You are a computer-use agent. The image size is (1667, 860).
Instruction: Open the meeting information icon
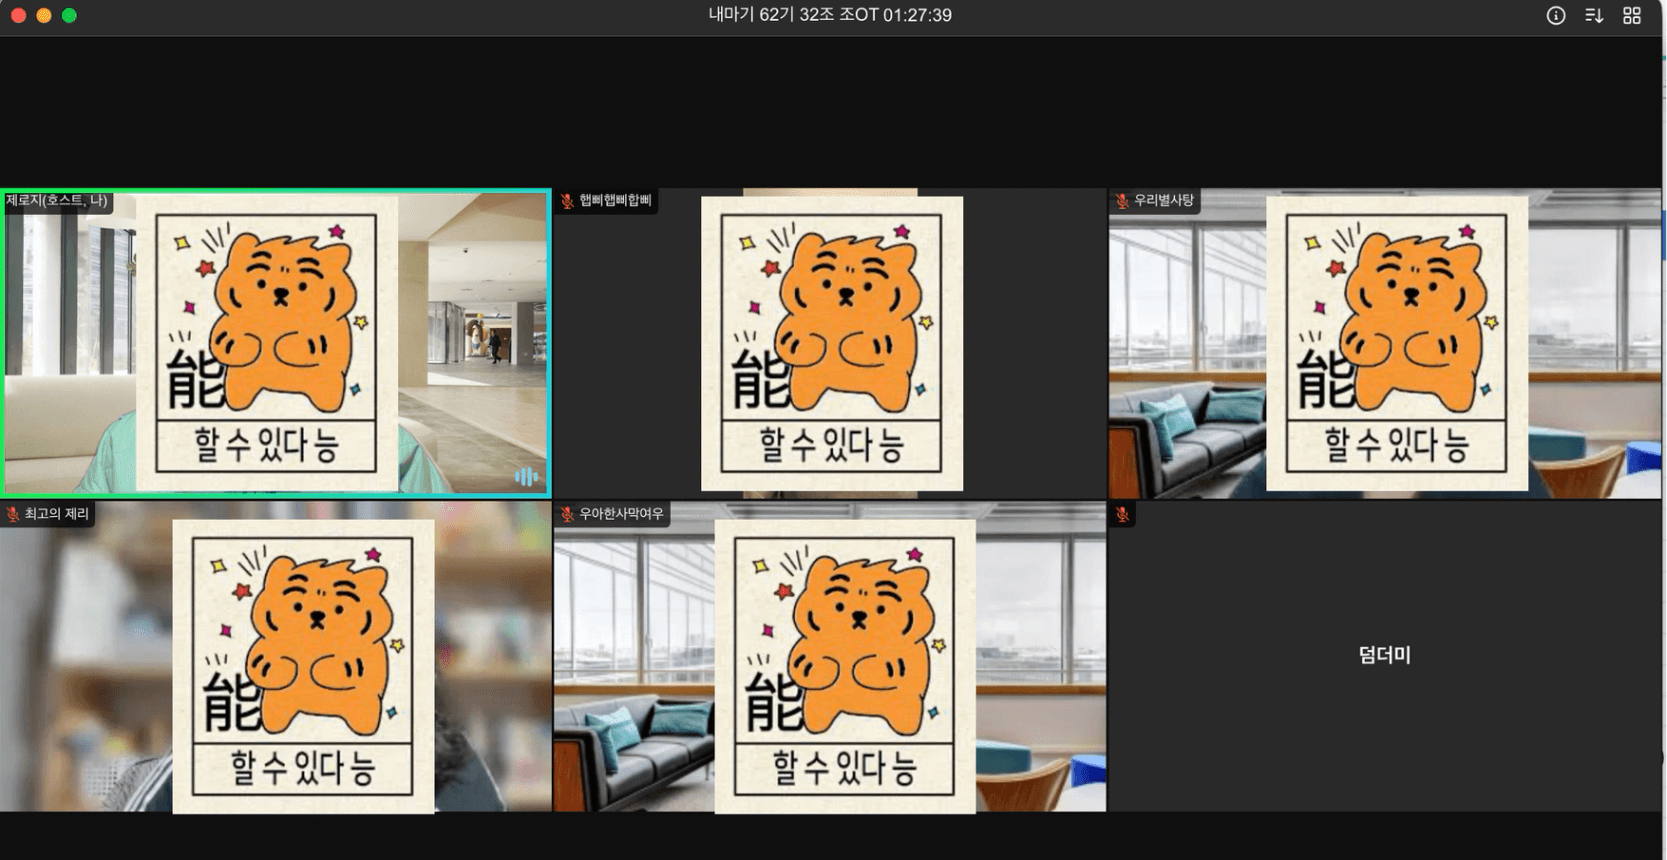[x=1555, y=15]
